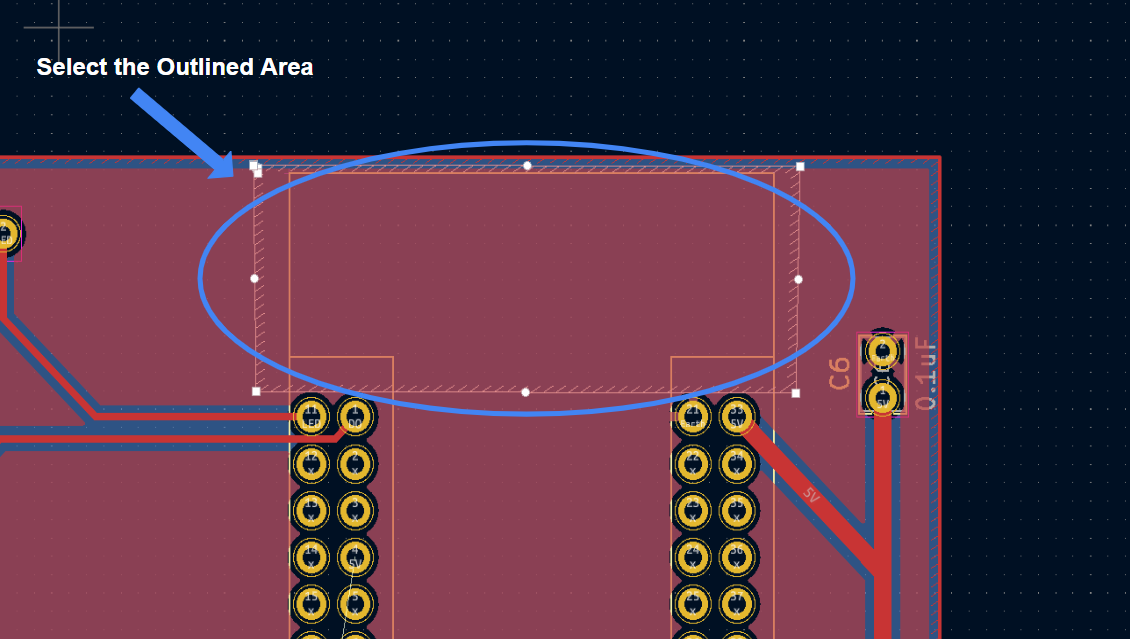Click the 5V net label on diagonal trace
Viewport: 1130px width, 639px height.
pos(811,495)
